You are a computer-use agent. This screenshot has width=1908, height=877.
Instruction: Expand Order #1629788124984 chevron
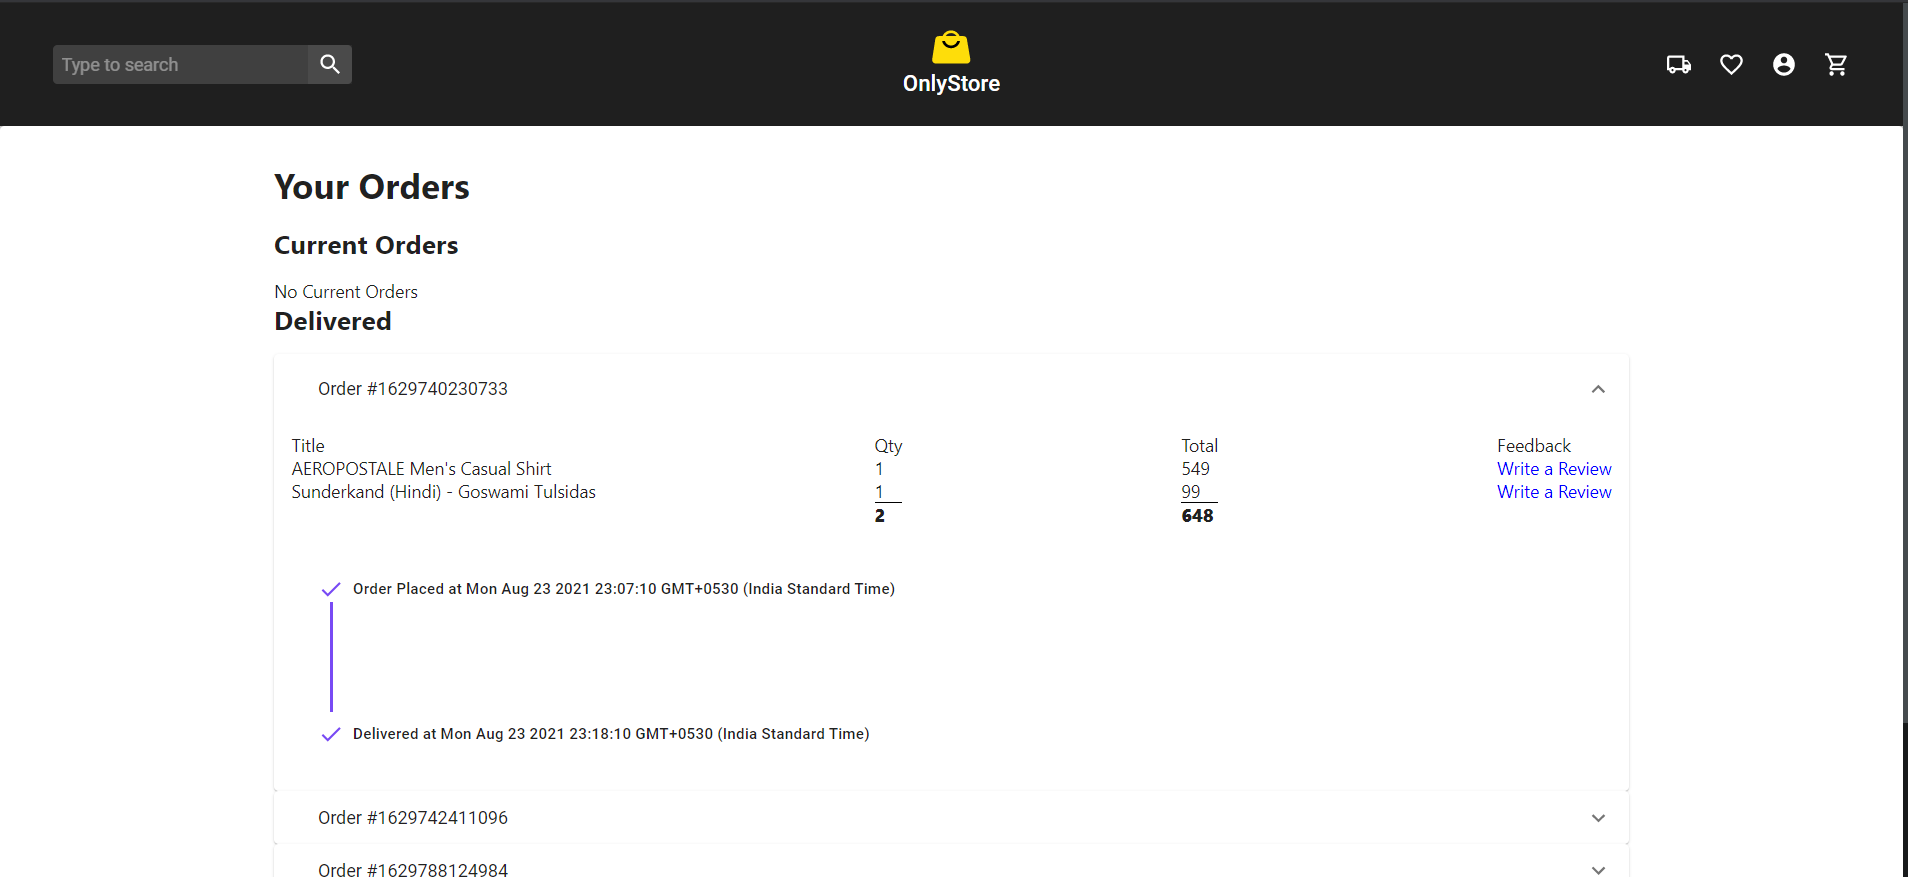[x=1598, y=869]
